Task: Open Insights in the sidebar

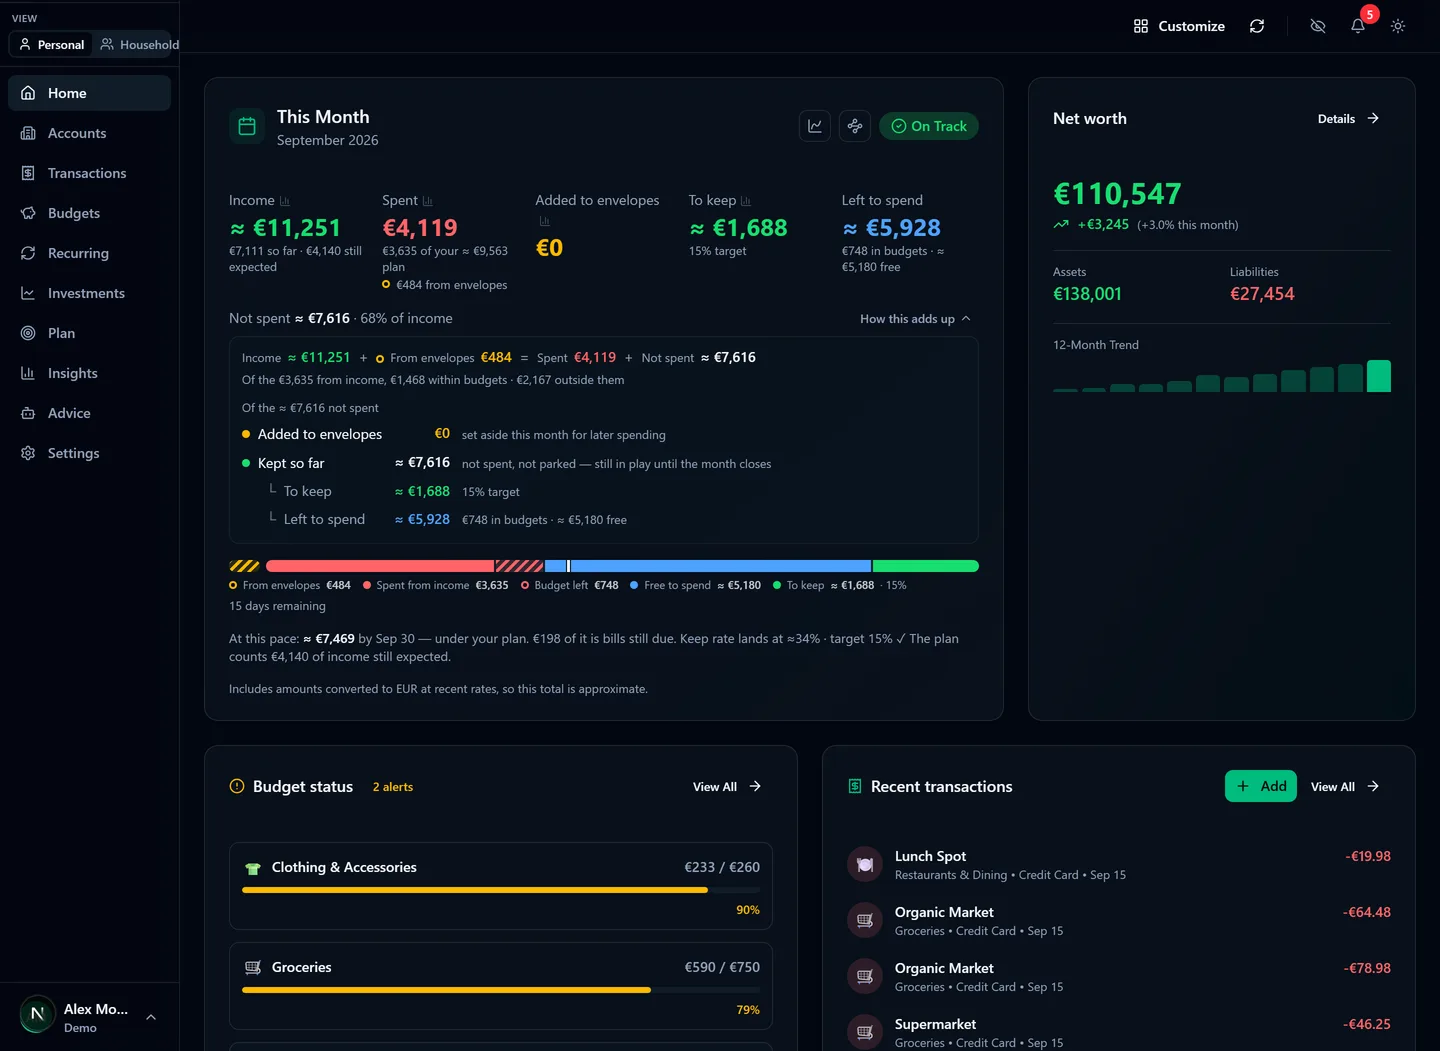Action: click(89, 373)
